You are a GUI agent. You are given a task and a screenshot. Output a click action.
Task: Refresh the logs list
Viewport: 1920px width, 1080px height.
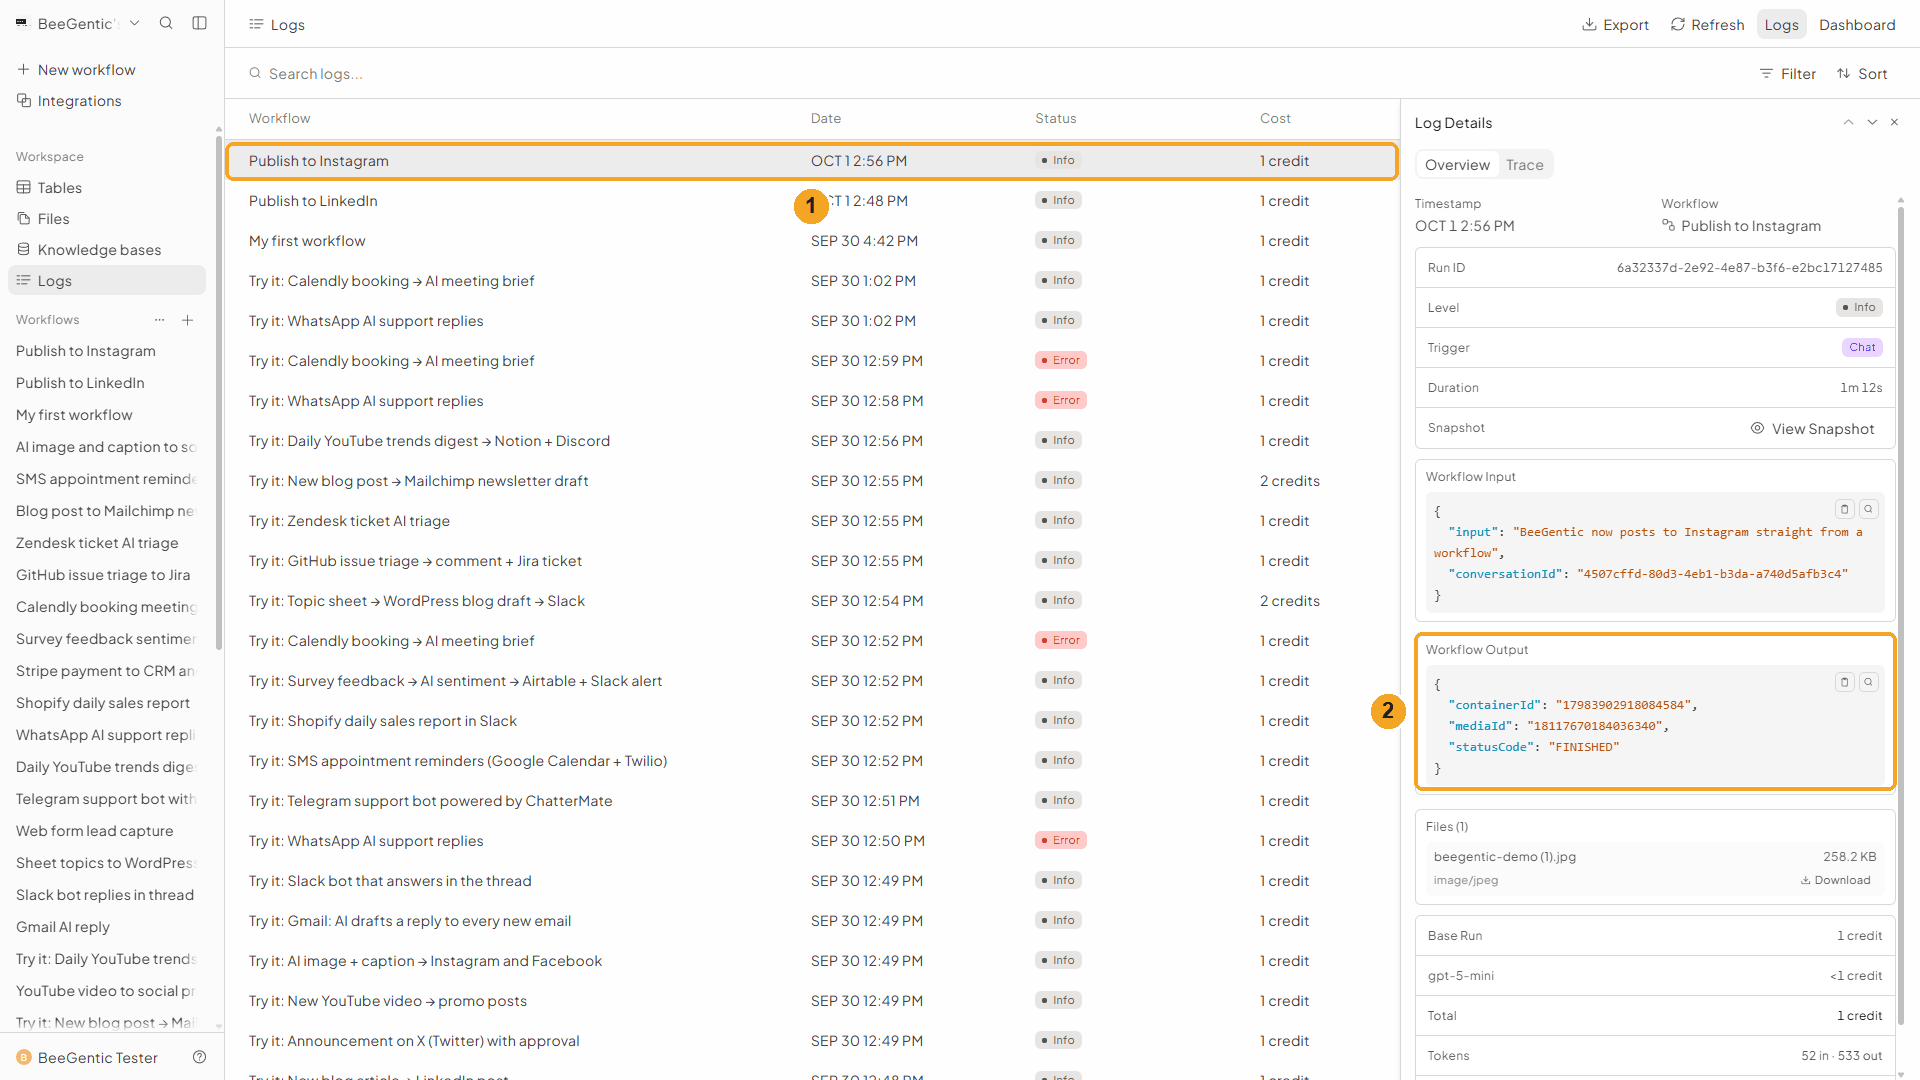click(1707, 24)
